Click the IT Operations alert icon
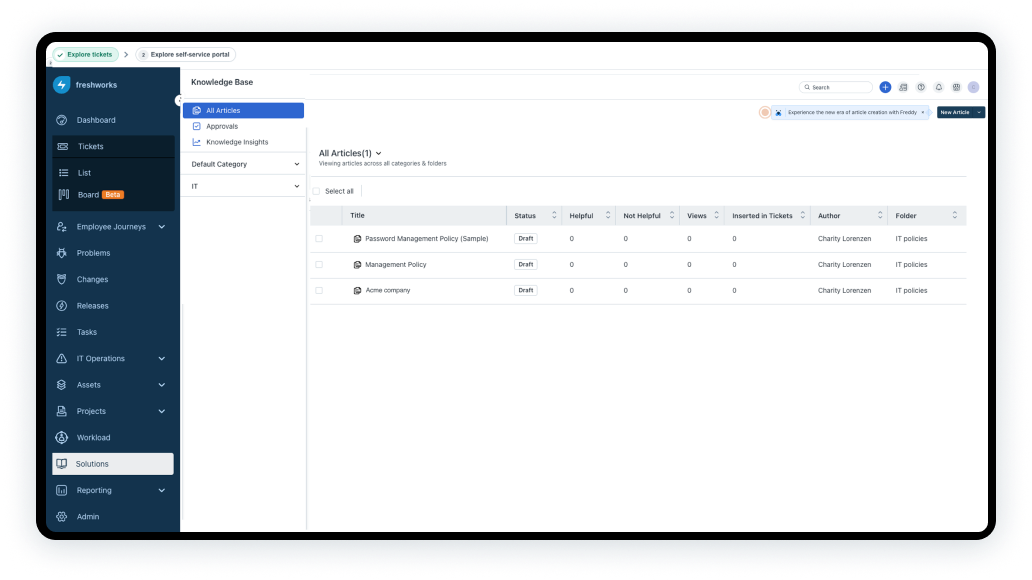The image size is (1032, 580). coord(62,358)
